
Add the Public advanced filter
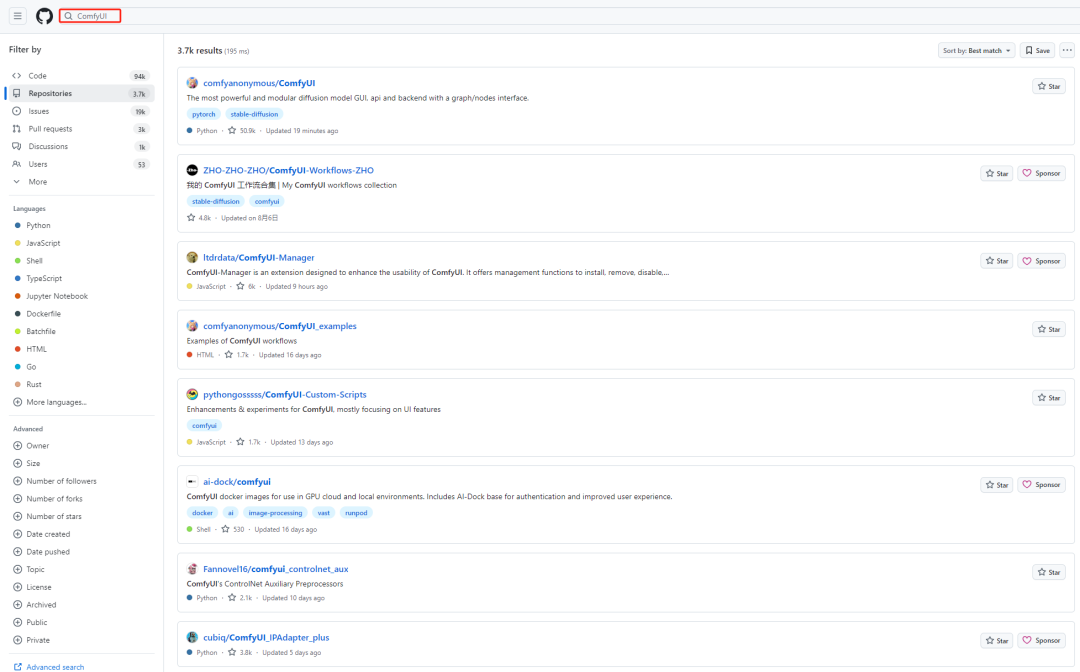[31, 622]
